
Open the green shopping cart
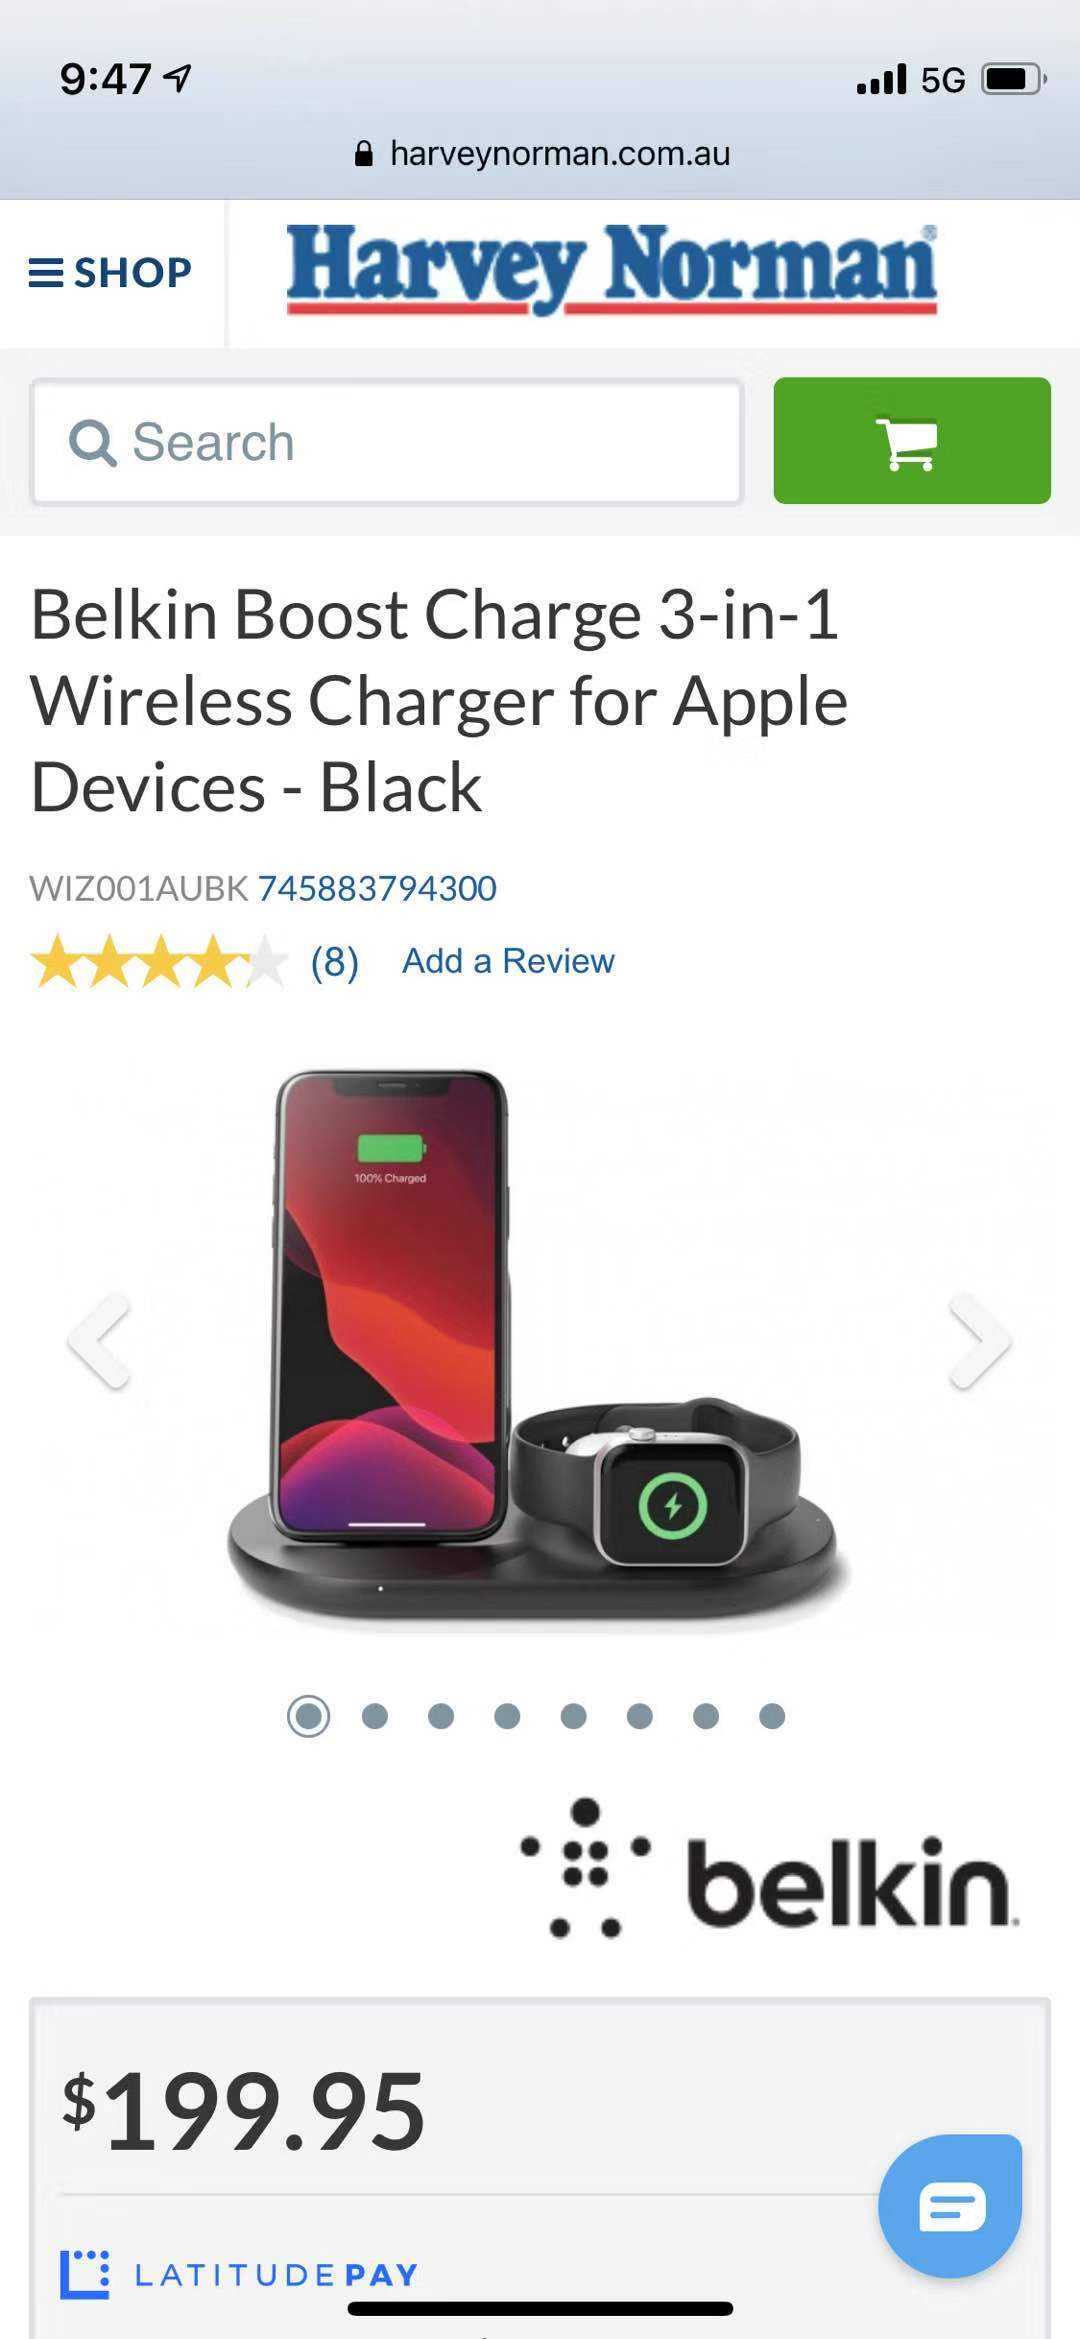(x=912, y=440)
